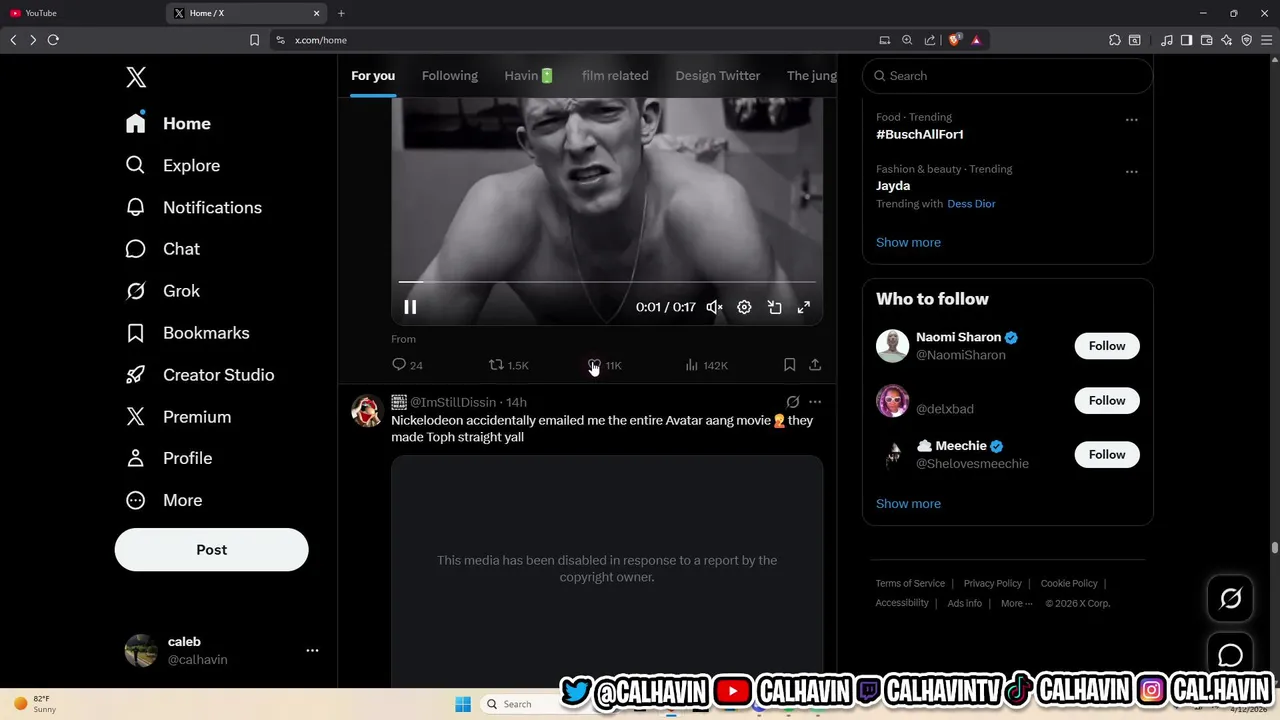
Task: Like the video post with 11K
Action: point(606,365)
